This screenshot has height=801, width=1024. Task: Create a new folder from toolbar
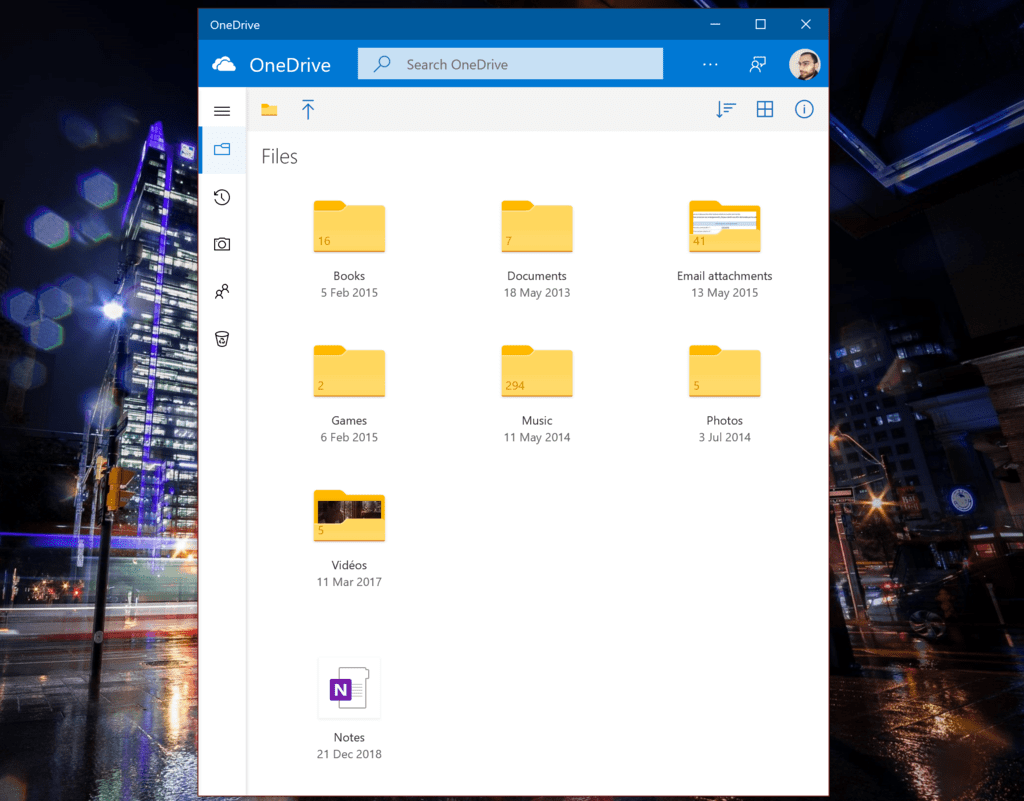[x=269, y=110]
